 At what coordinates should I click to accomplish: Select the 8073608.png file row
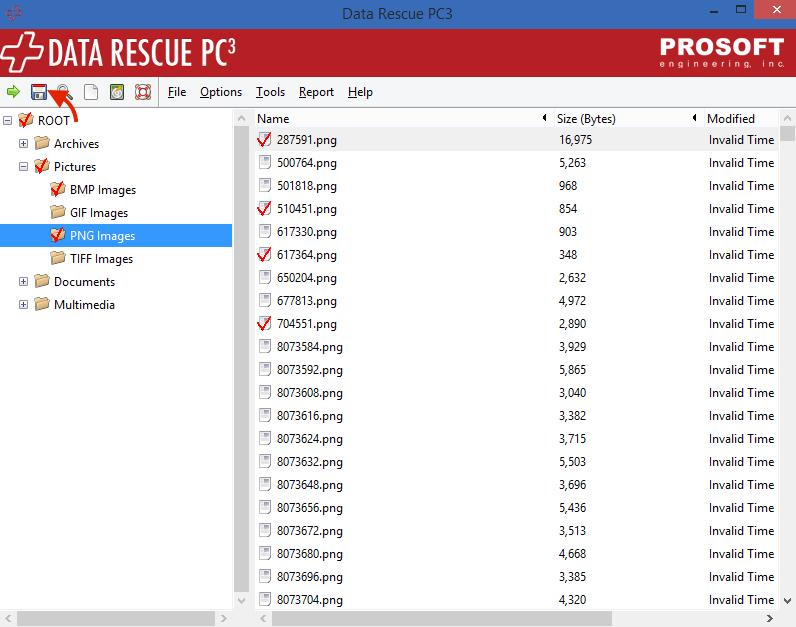pyautogui.click(x=516, y=392)
